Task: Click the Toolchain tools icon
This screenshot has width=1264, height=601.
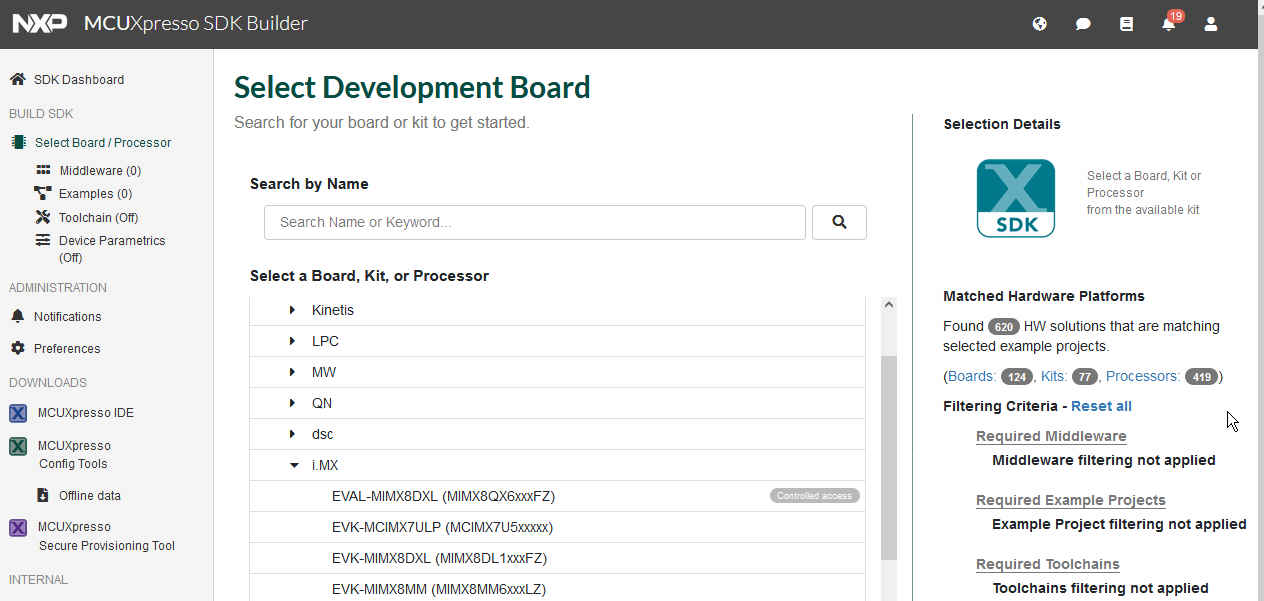Action: tap(44, 217)
